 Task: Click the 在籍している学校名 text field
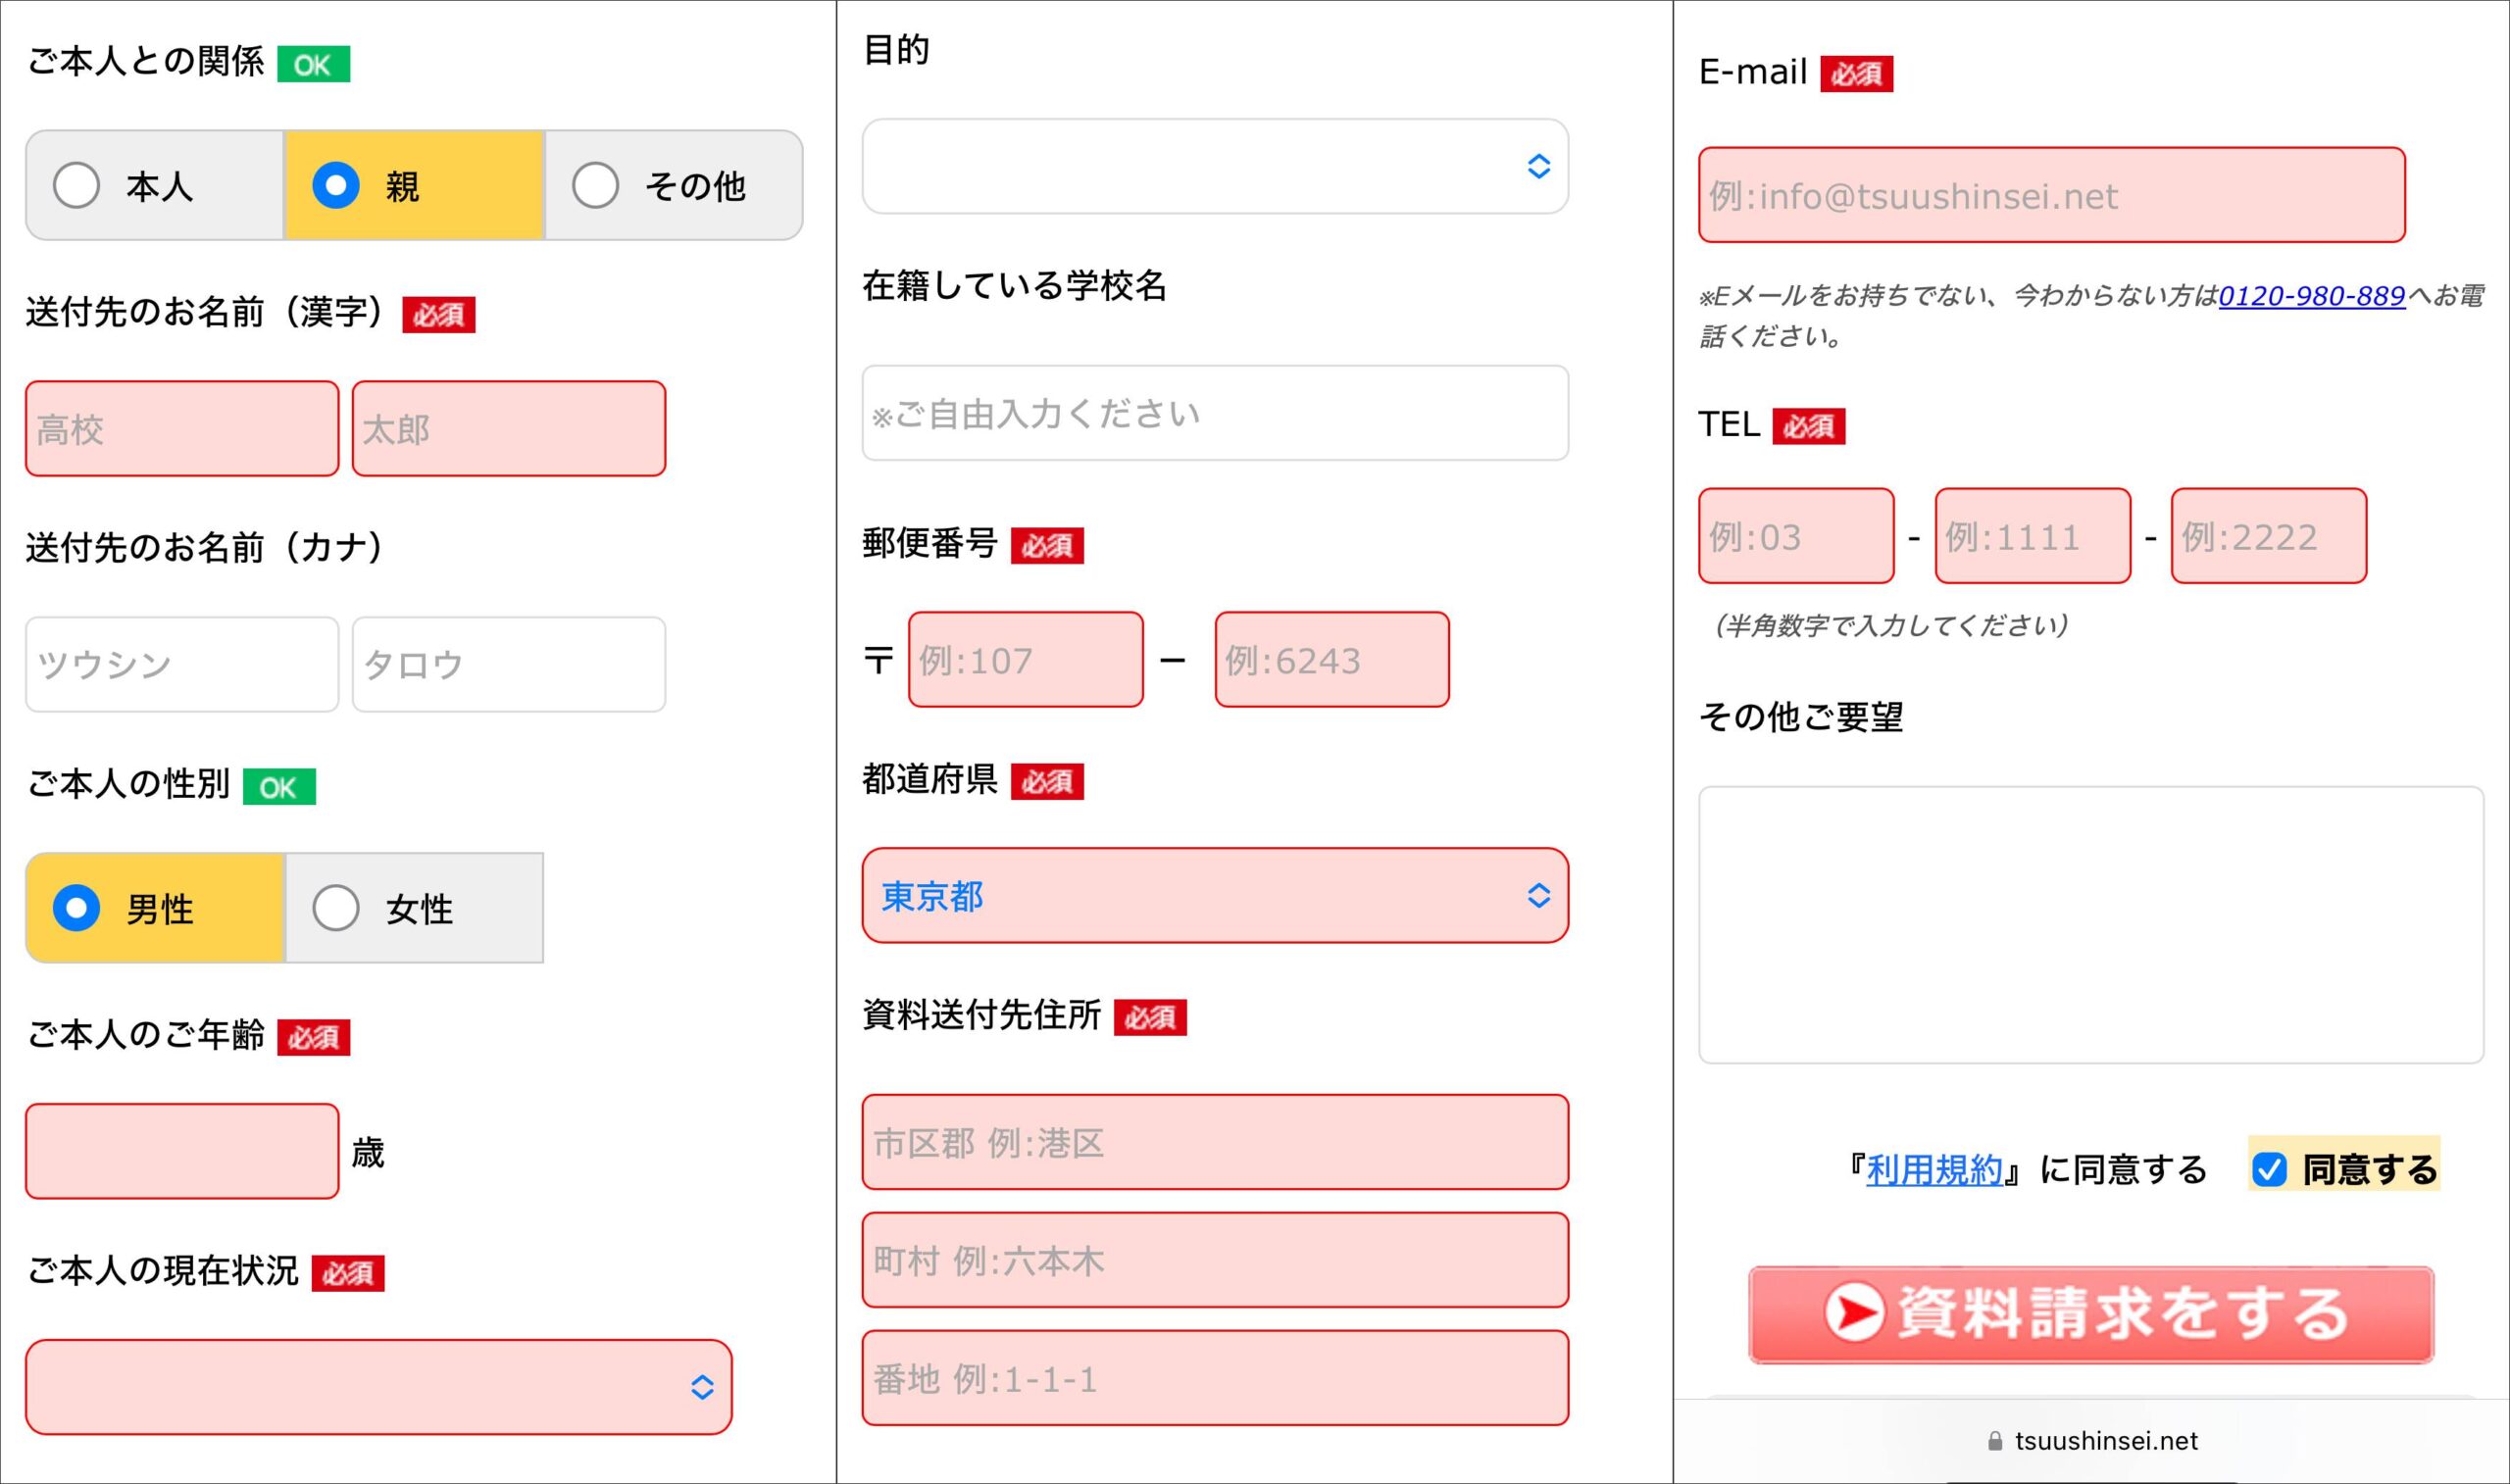point(1214,413)
